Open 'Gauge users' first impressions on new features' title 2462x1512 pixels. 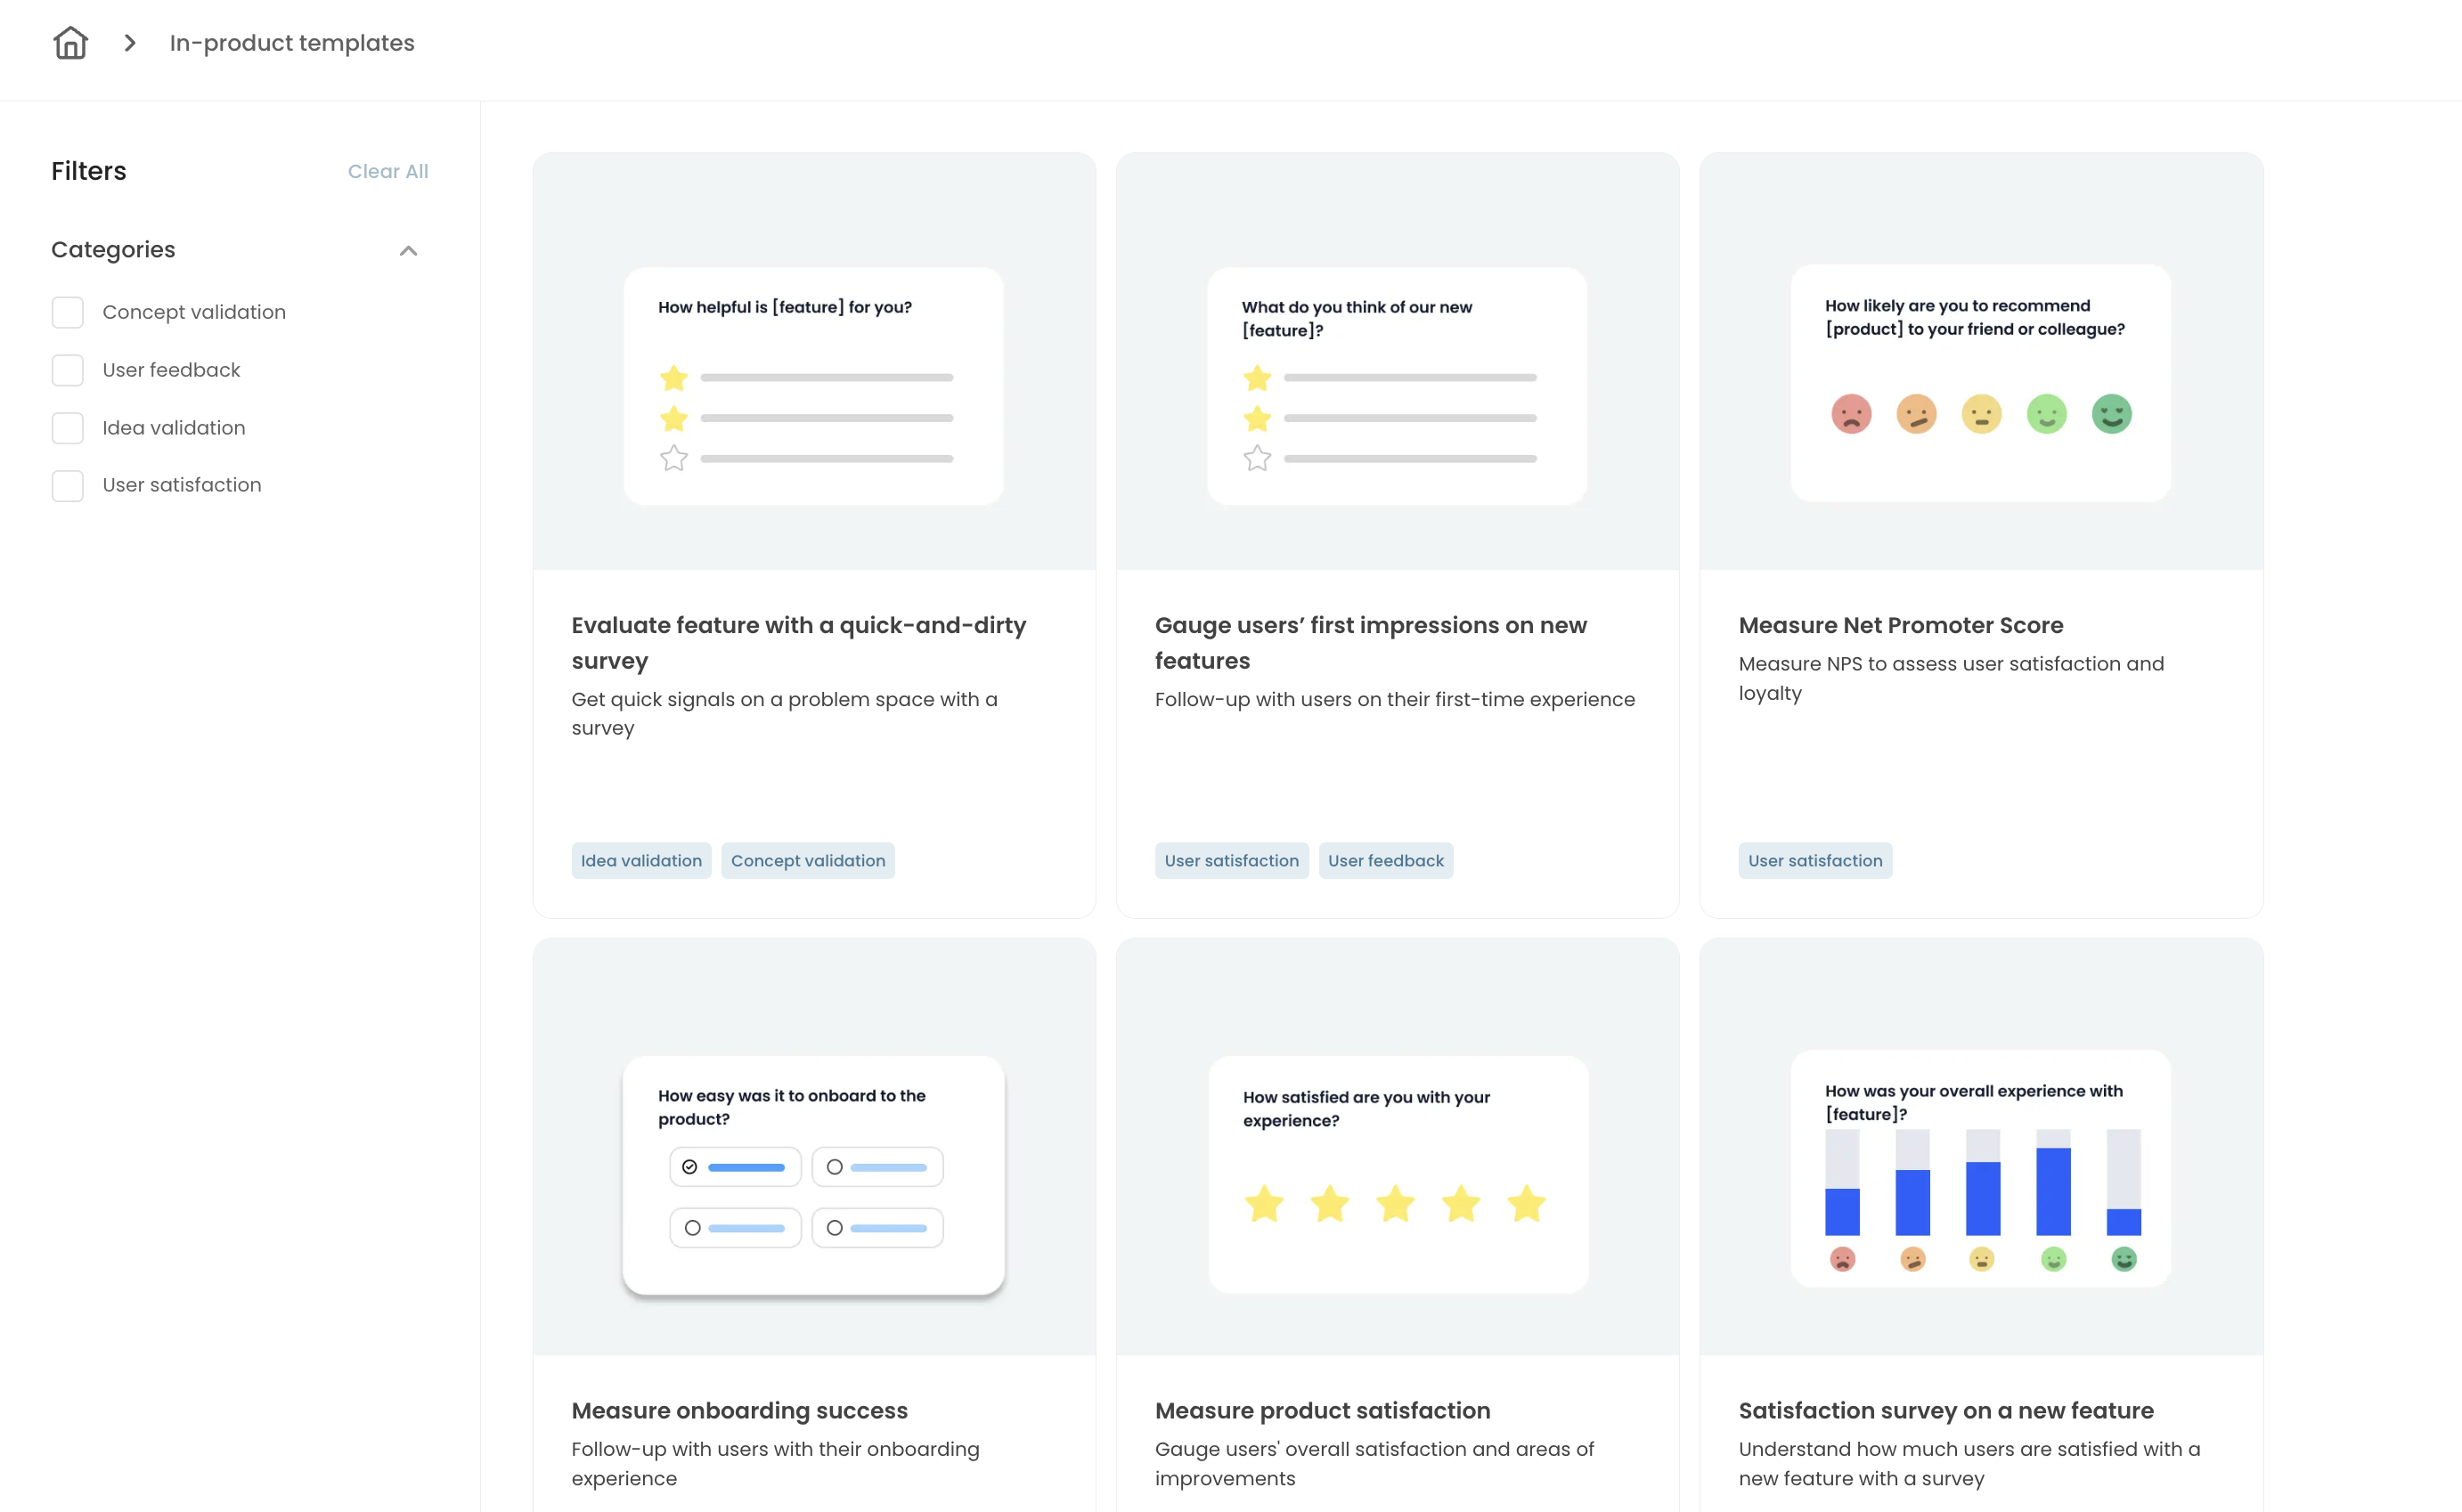pos(1371,643)
